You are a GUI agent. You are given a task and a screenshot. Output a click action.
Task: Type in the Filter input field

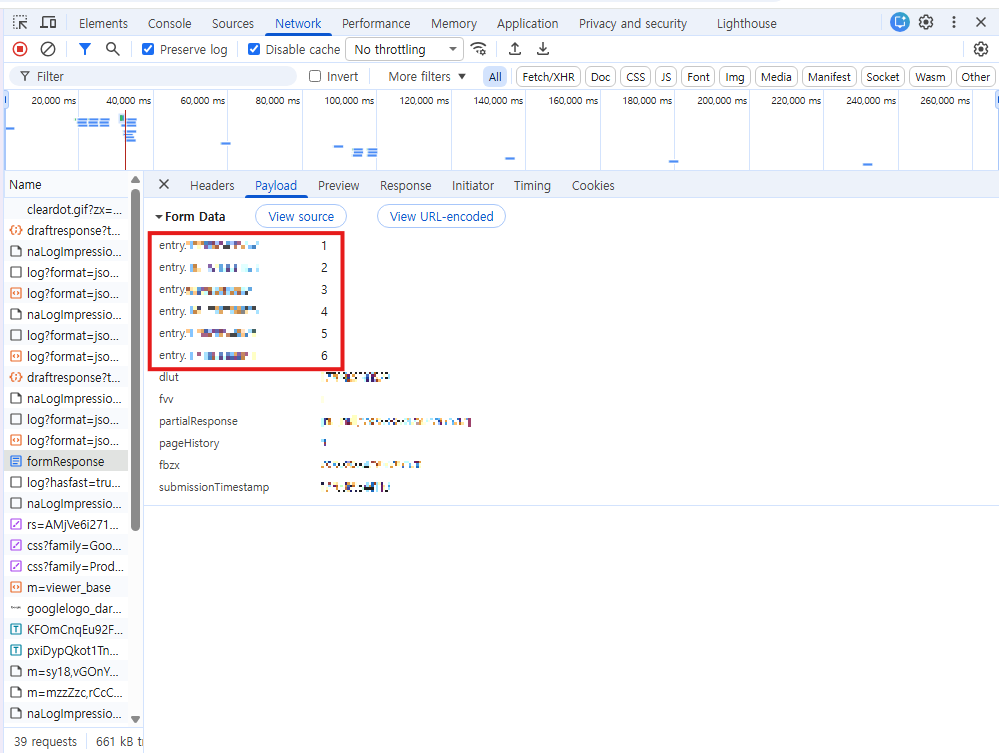tap(160, 77)
